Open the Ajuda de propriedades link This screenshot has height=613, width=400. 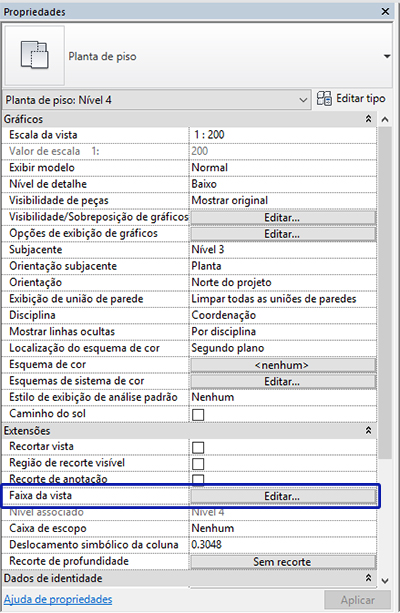[58, 599]
